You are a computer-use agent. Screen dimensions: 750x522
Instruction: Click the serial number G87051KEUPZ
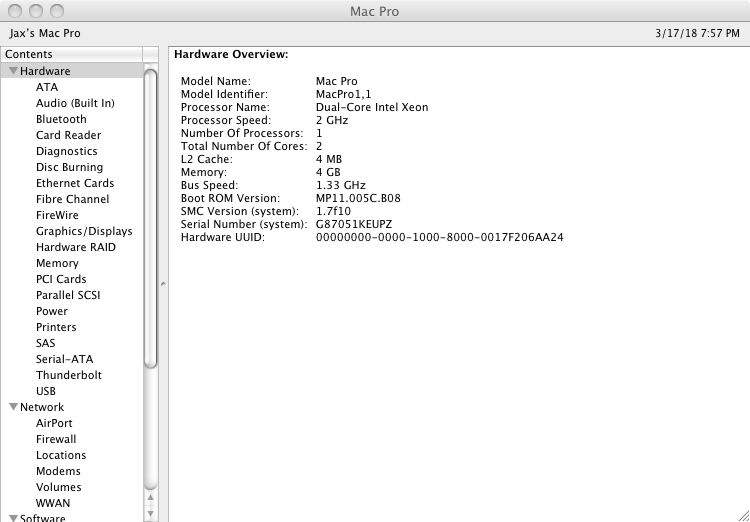(x=354, y=224)
